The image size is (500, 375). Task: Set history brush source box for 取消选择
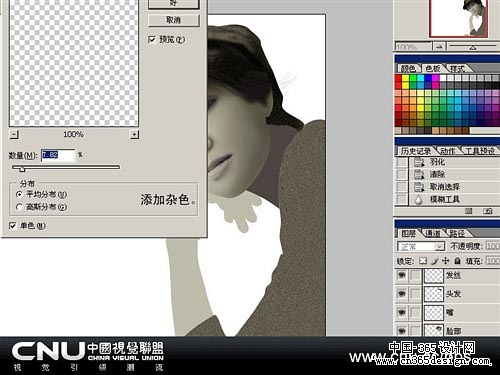coord(402,187)
